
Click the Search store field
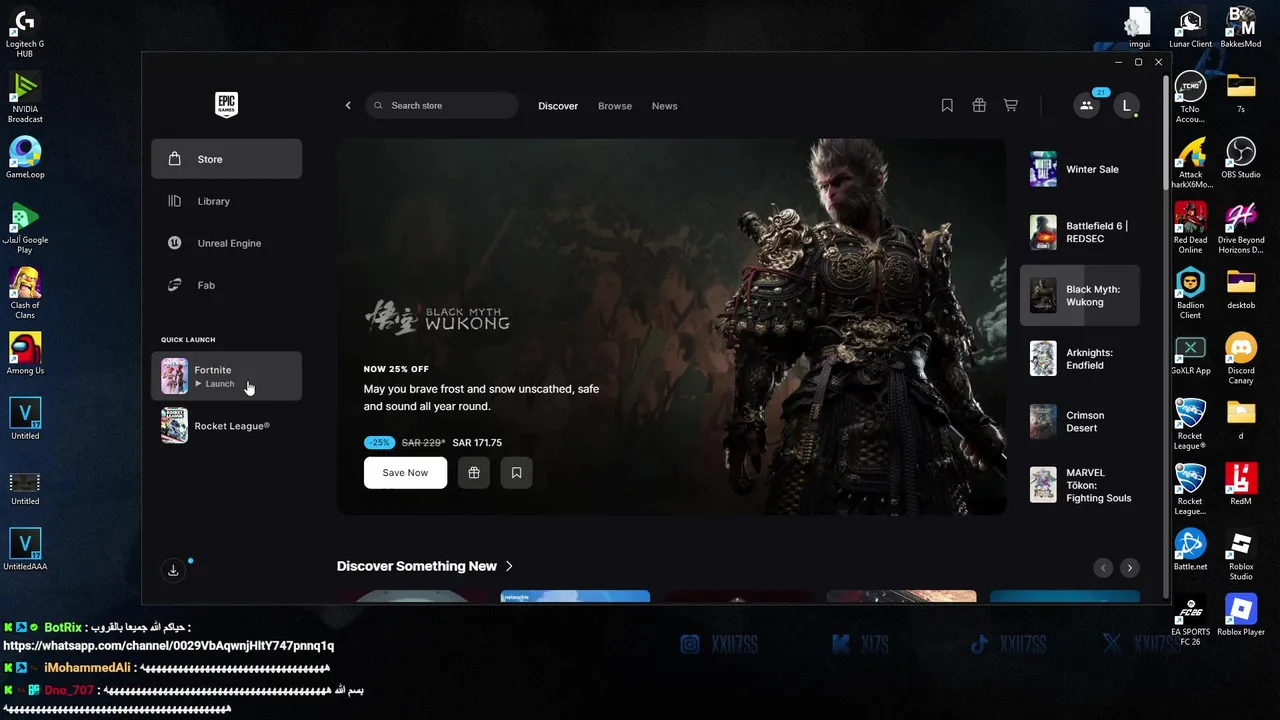pyautogui.click(x=441, y=105)
